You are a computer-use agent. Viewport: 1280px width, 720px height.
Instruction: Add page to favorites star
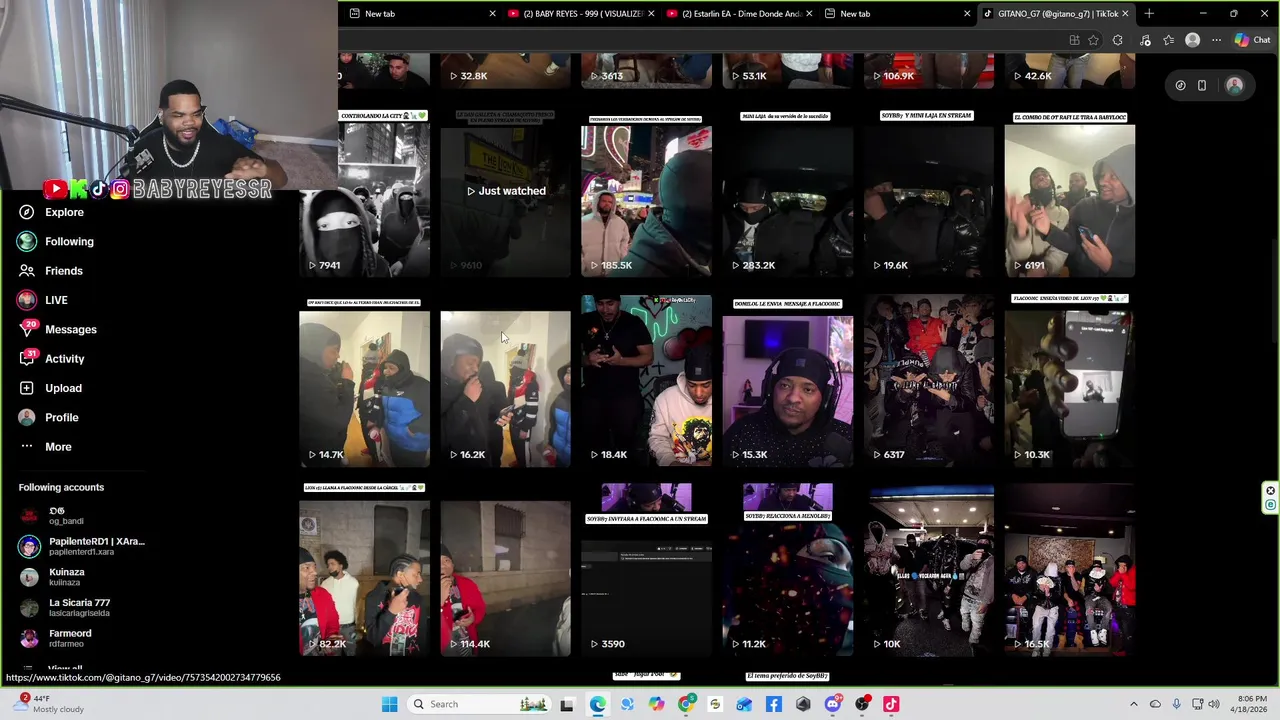[1093, 40]
